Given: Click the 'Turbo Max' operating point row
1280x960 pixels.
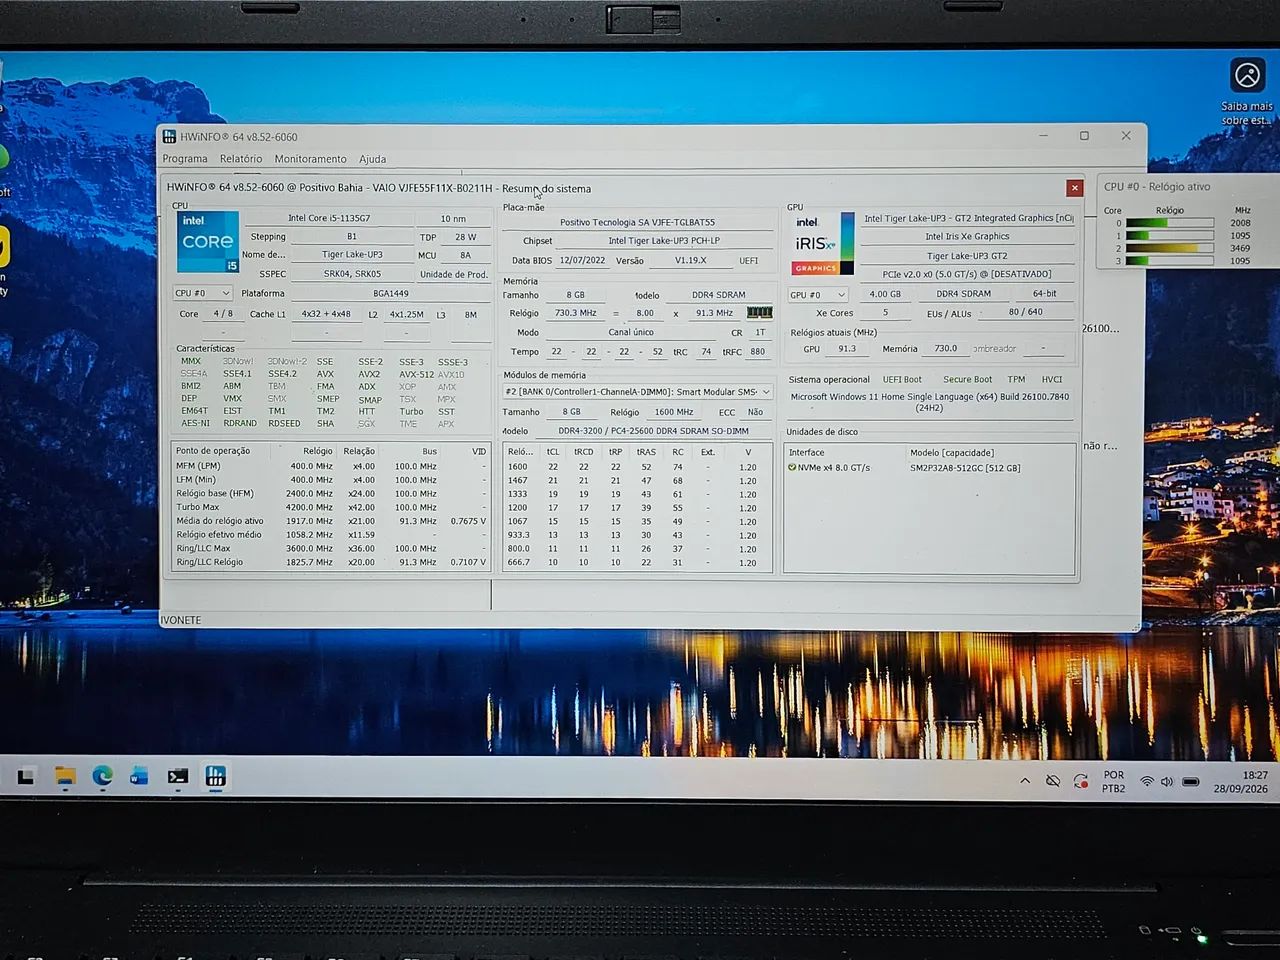Looking at the screenshot, I should point(332,507).
